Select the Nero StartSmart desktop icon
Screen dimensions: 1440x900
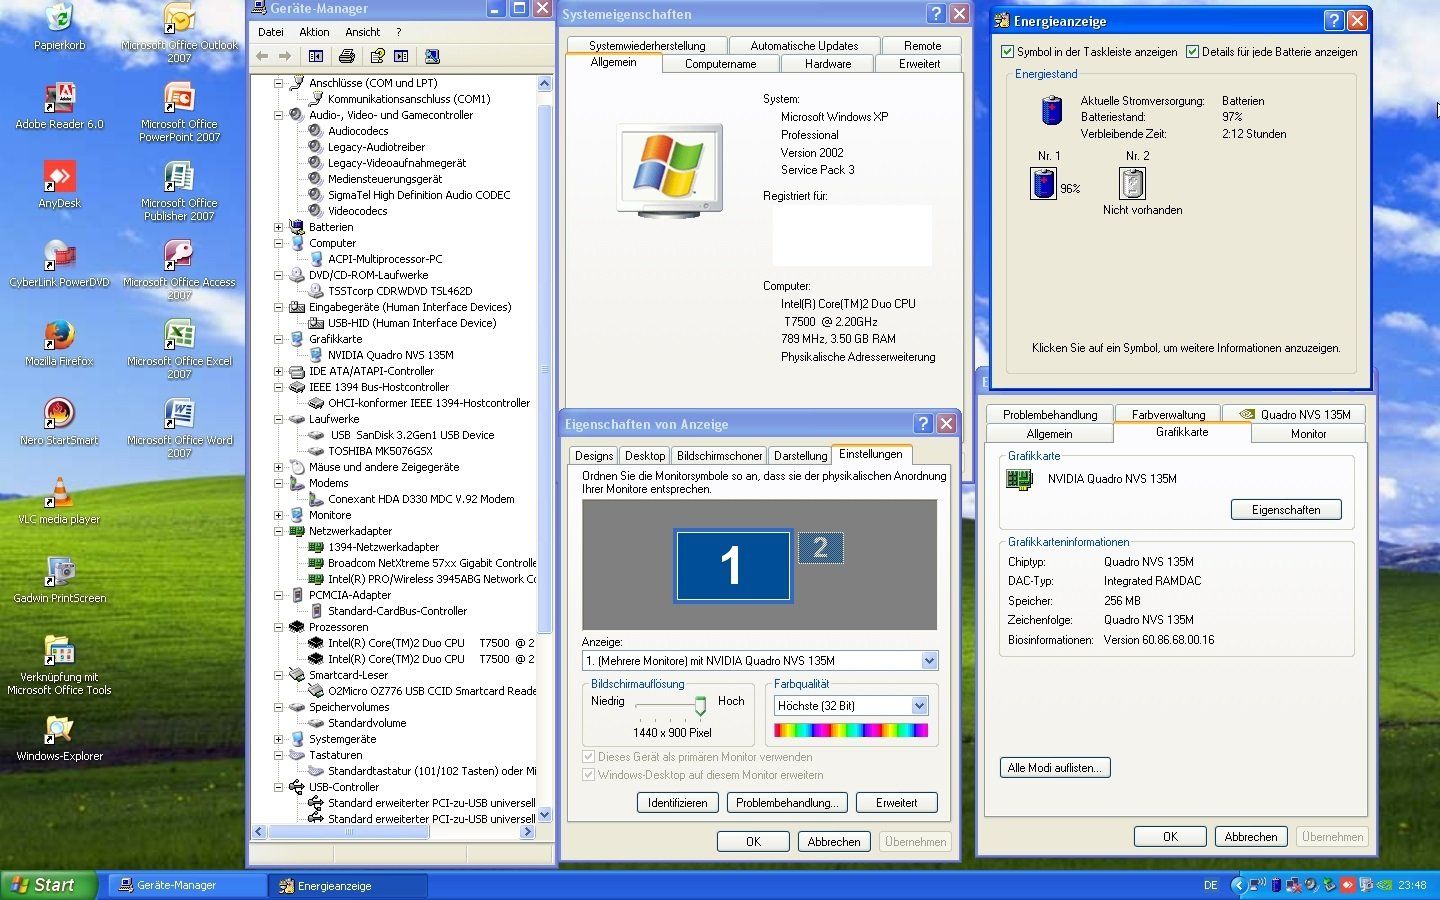pos(59,421)
